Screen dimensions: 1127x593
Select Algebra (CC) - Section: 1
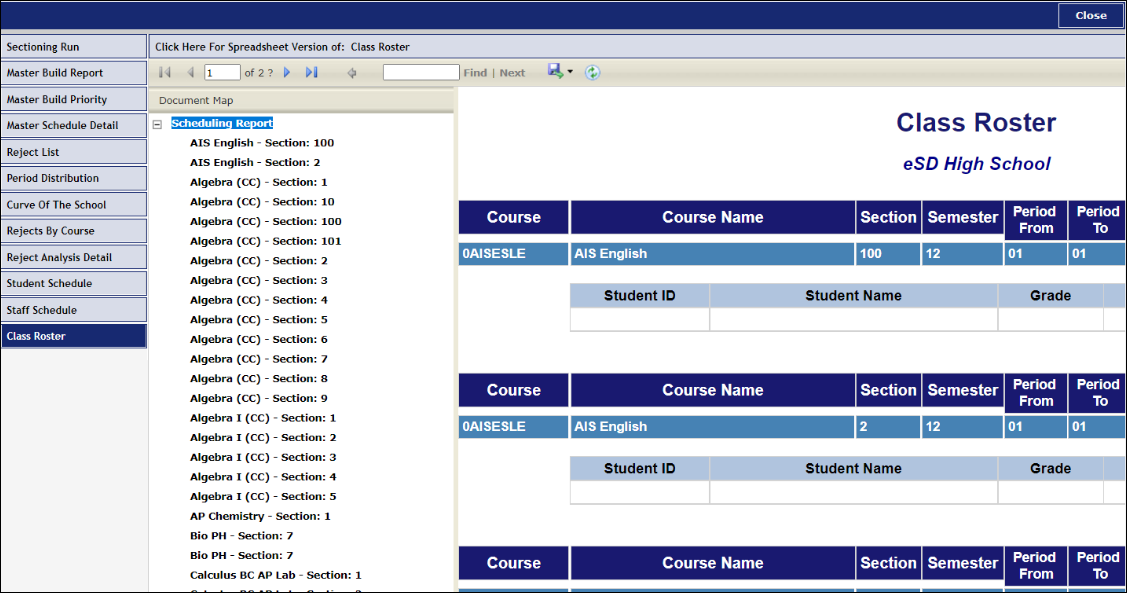coord(259,183)
